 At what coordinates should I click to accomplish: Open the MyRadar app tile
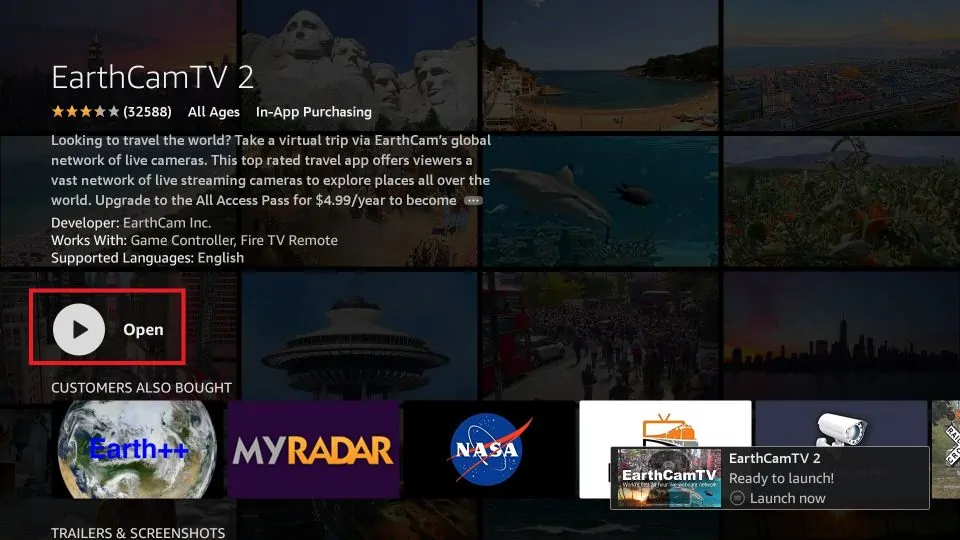313,449
